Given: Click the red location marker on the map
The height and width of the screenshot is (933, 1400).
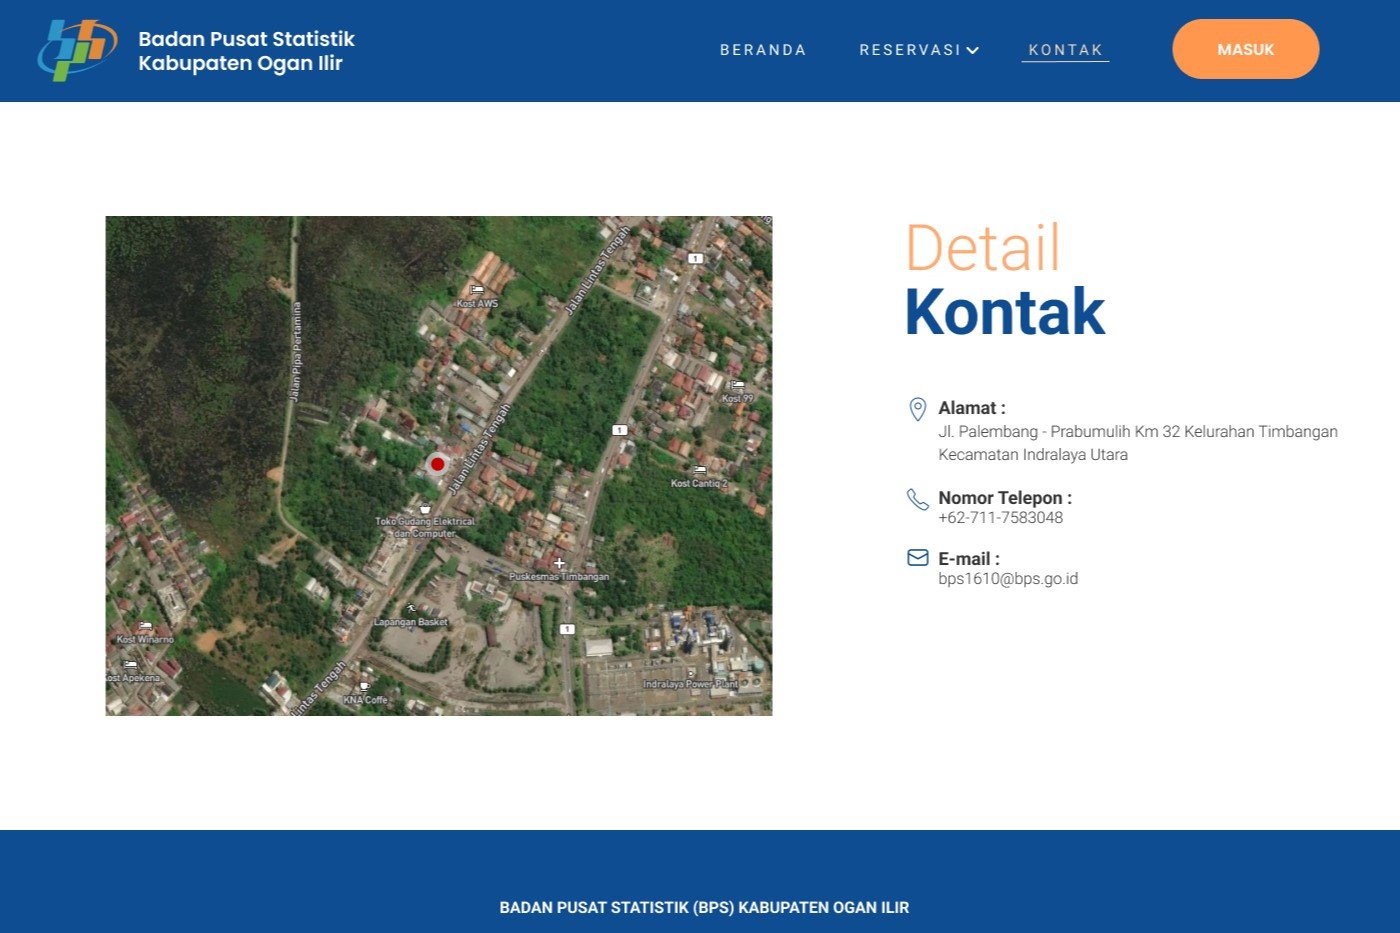Looking at the screenshot, I should pyautogui.click(x=437, y=464).
